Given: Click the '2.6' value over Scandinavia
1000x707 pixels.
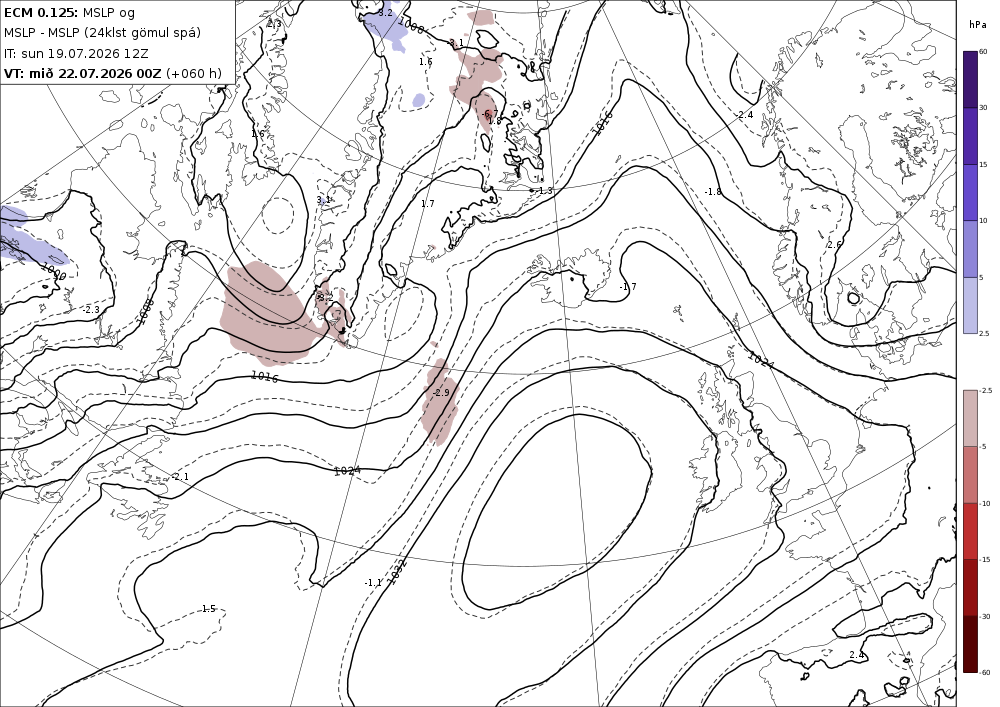Looking at the screenshot, I should pyautogui.click(x=834, y=245).
